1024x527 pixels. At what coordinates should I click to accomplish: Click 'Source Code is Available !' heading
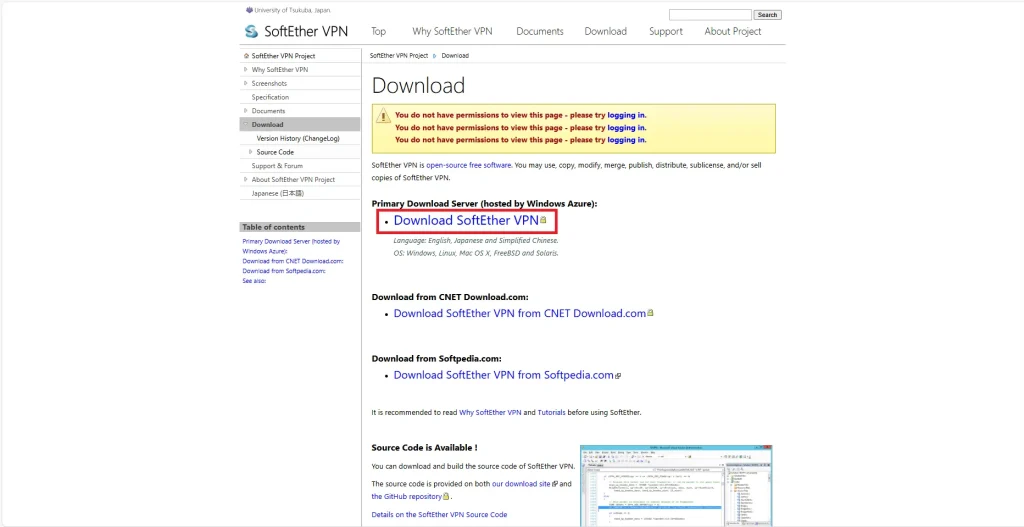point(424,448)
